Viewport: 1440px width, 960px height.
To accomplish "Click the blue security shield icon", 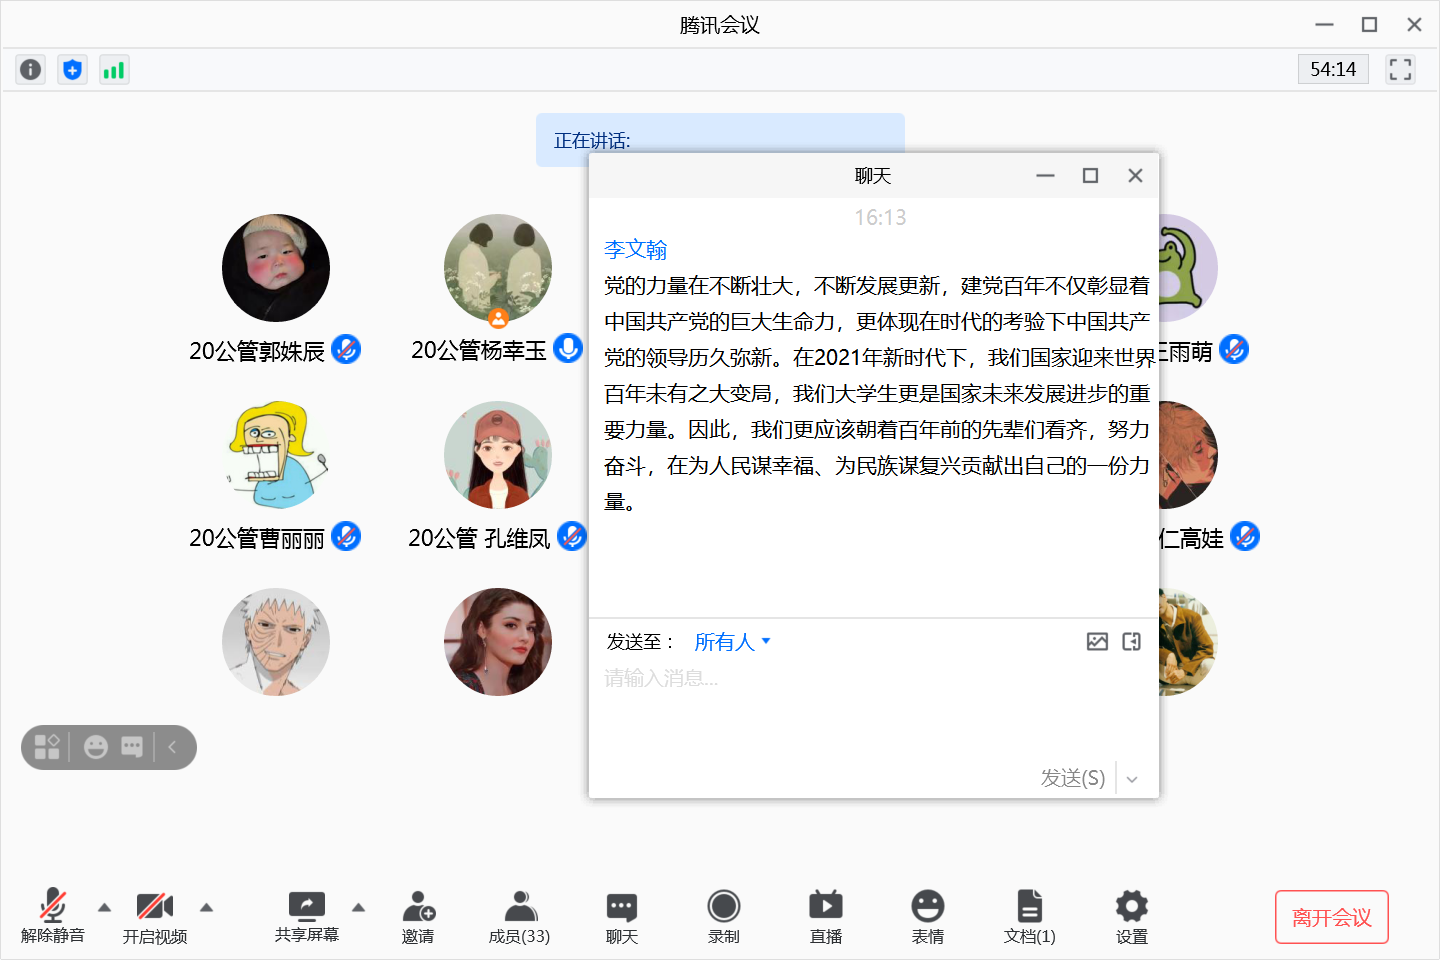I will pos(72,69).
